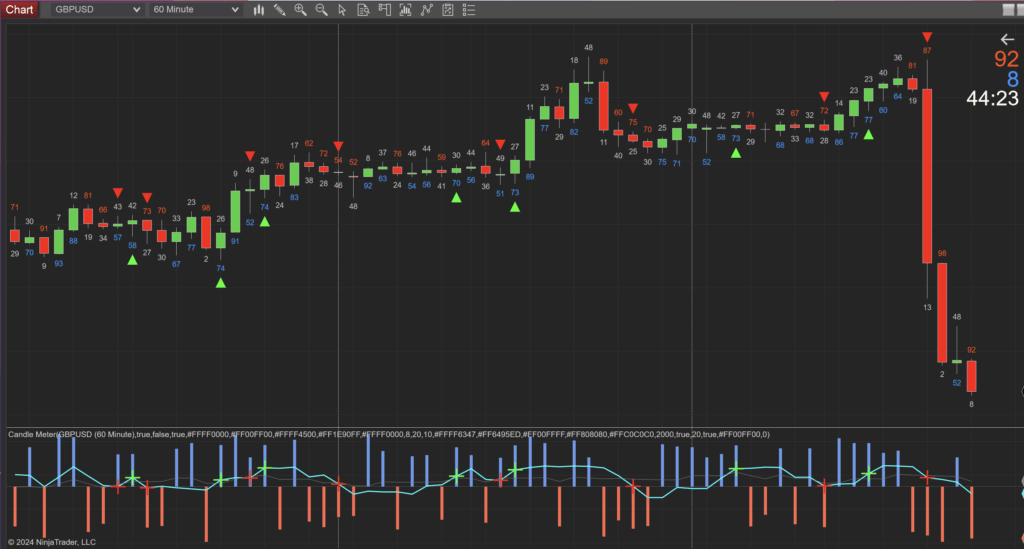Click the red Chart tab label
Screen dimensions: 1024x549
click(x=20, y=10)
